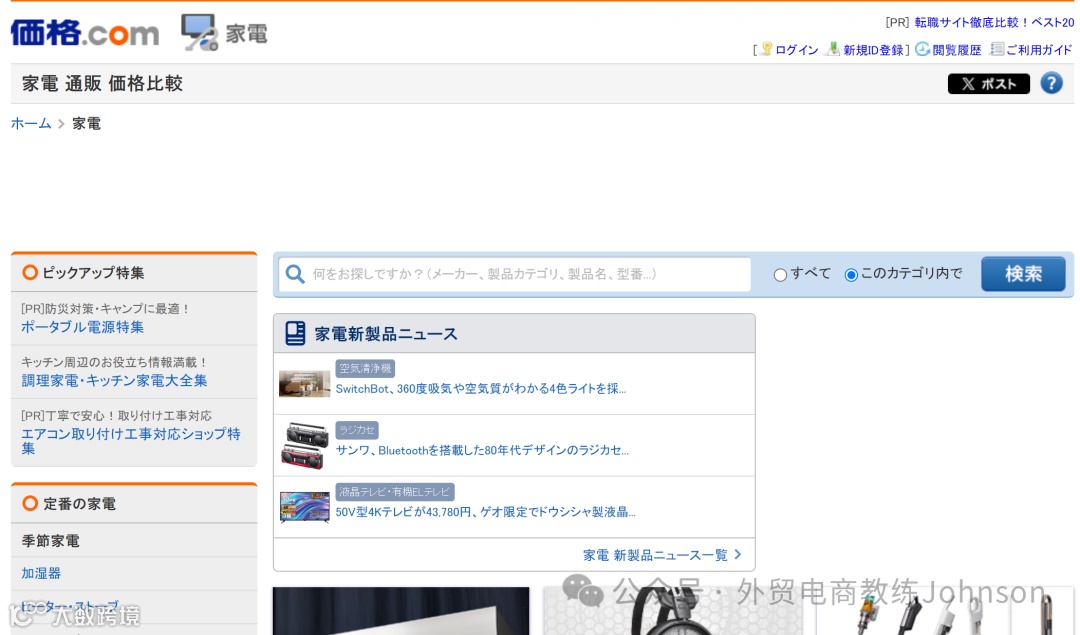Click the 新規ID登録 registration icon
Viewport: 1080px width, 635px height.
[833, 49]
